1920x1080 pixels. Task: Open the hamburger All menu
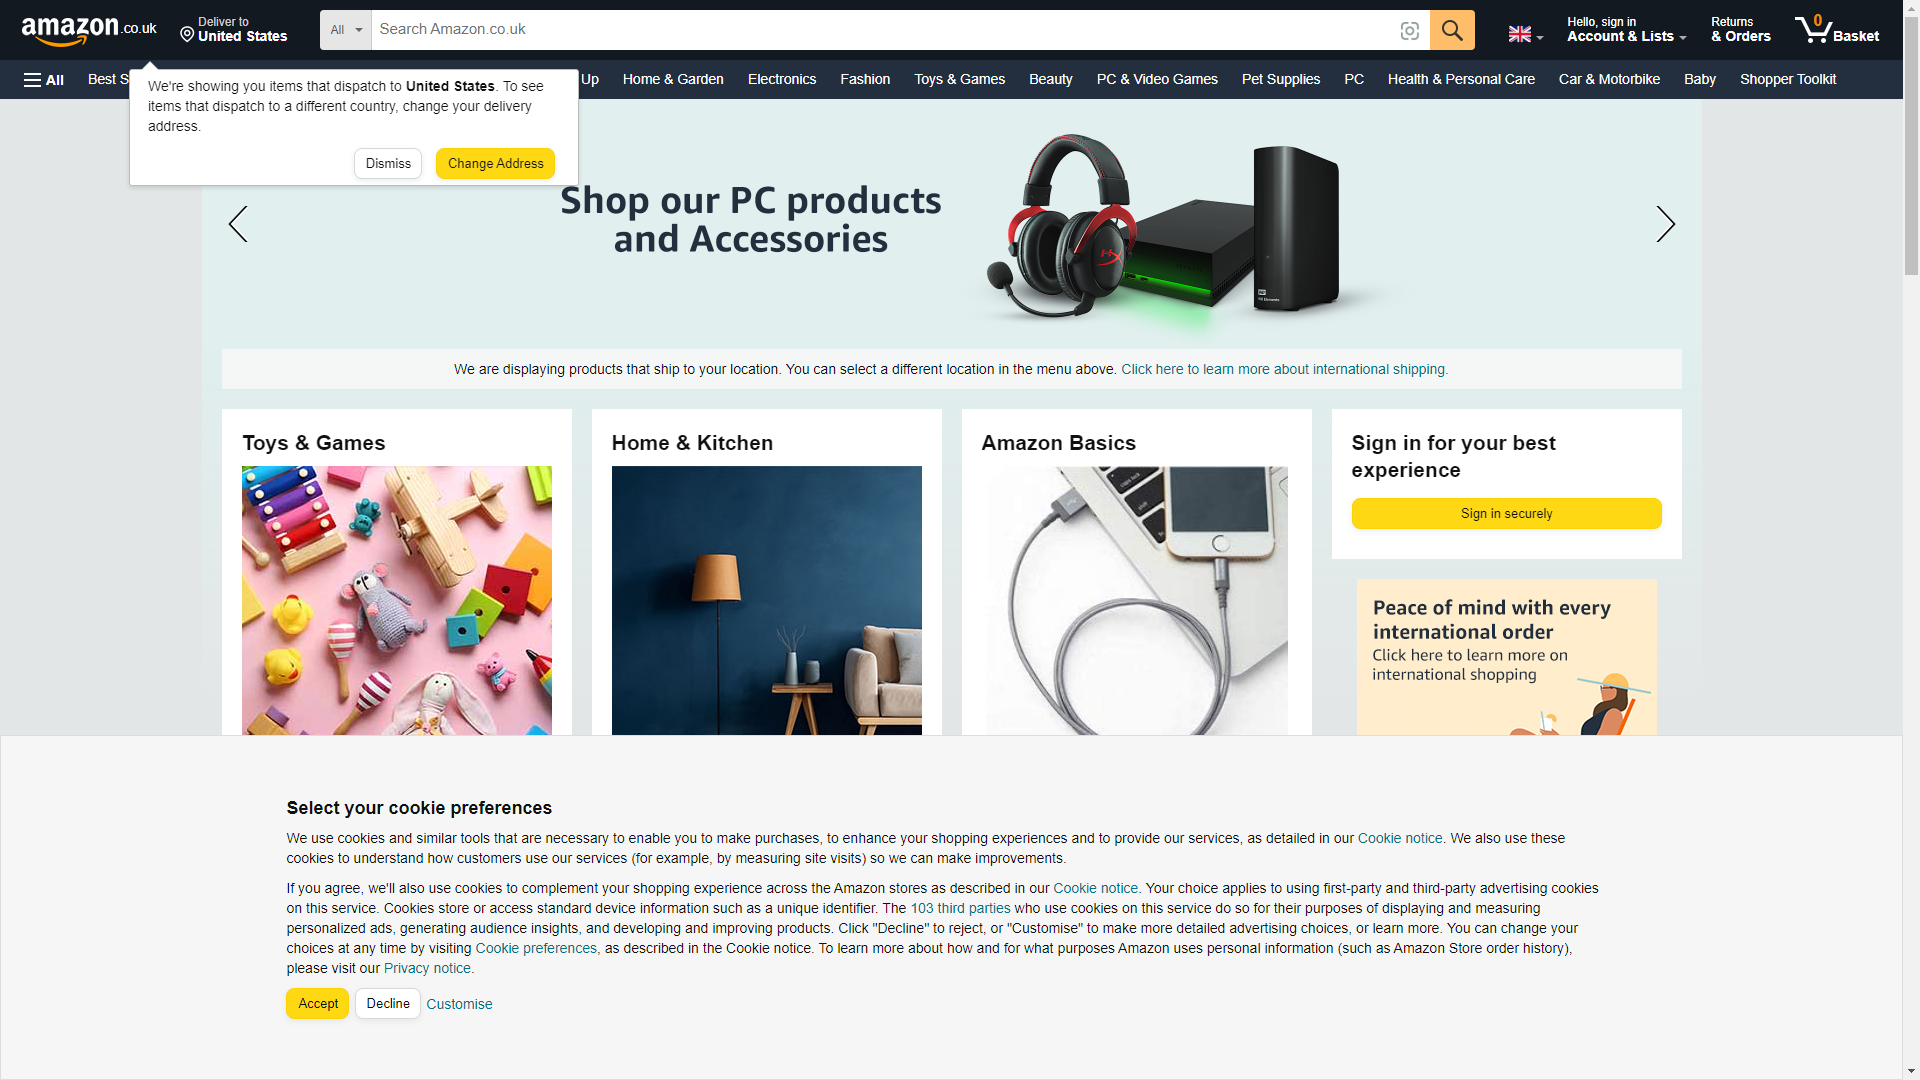44,80
